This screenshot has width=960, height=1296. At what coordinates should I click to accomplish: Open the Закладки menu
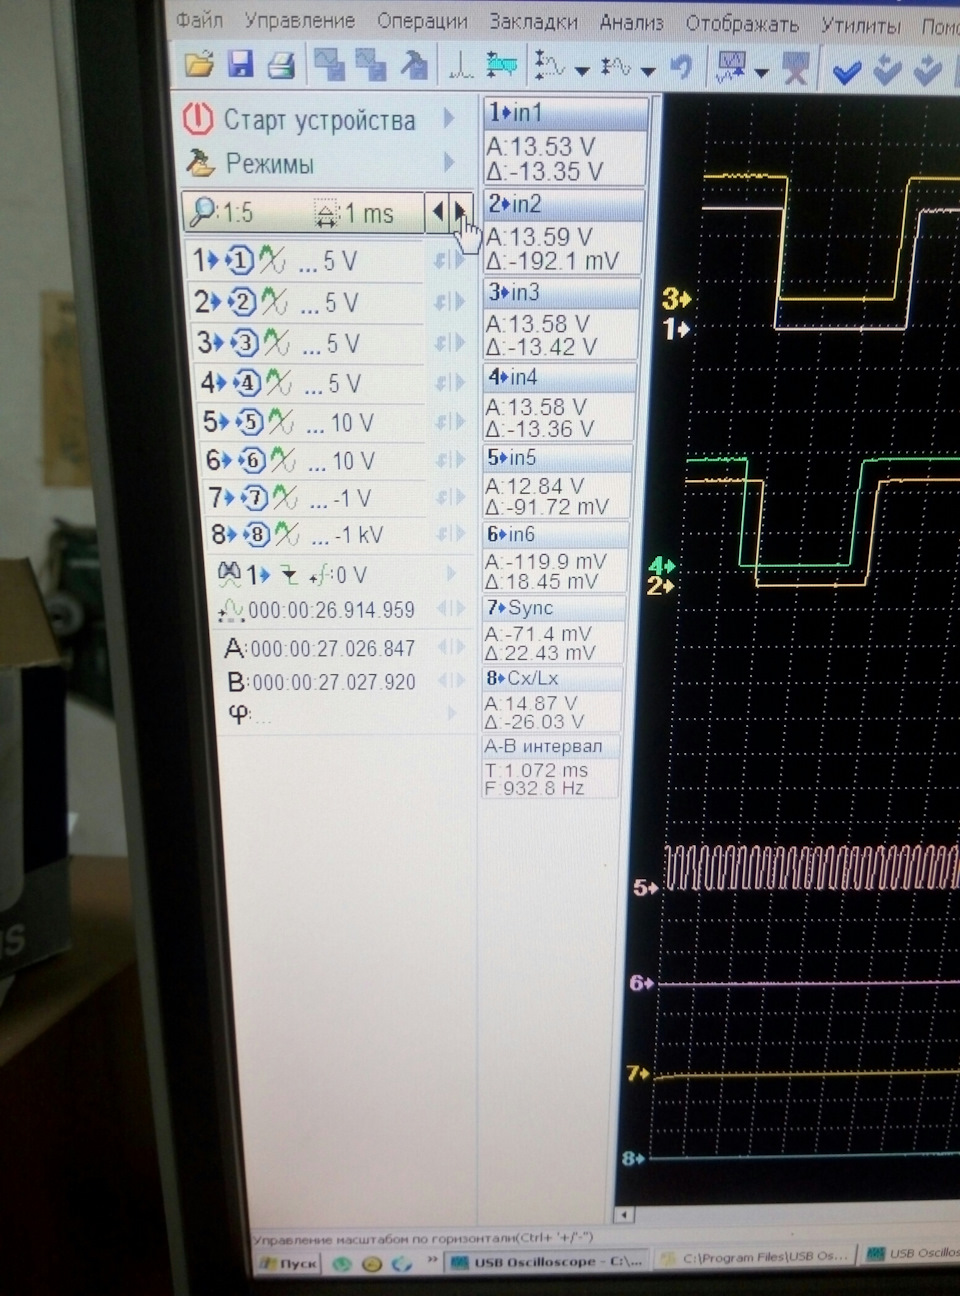click(533, 21)
